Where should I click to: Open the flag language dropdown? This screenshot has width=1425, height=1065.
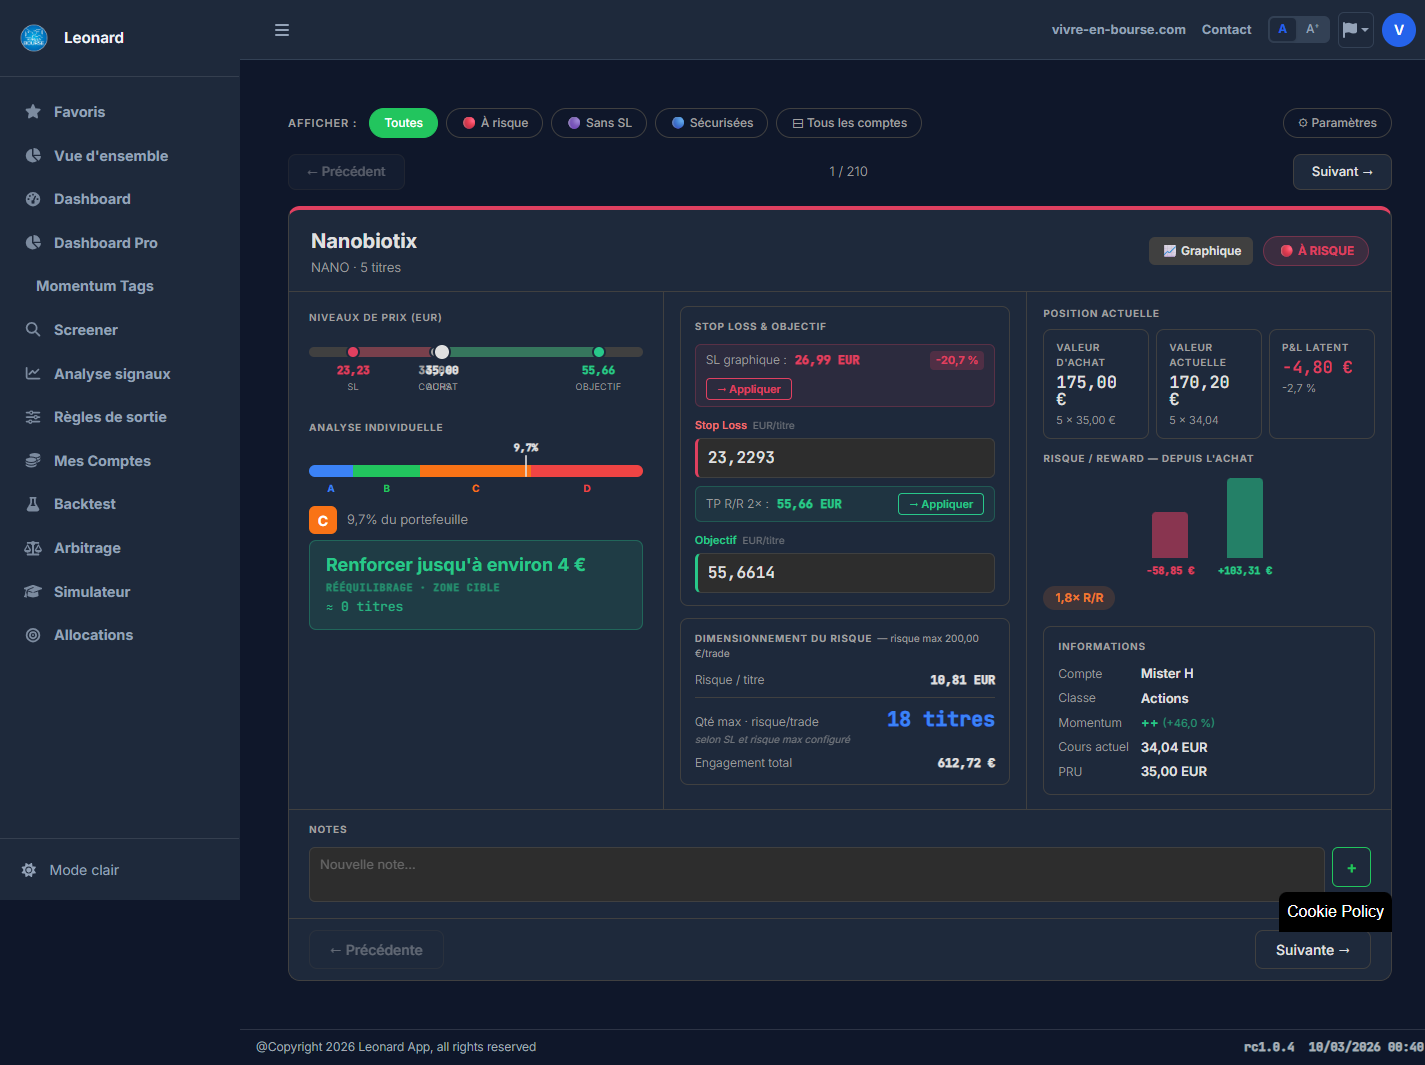[x=1356, y=30]
